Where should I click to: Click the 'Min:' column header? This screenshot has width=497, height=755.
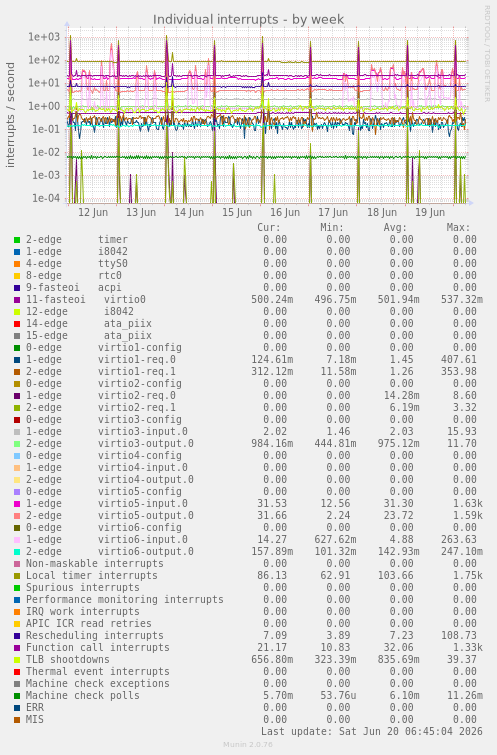(332, 227)
